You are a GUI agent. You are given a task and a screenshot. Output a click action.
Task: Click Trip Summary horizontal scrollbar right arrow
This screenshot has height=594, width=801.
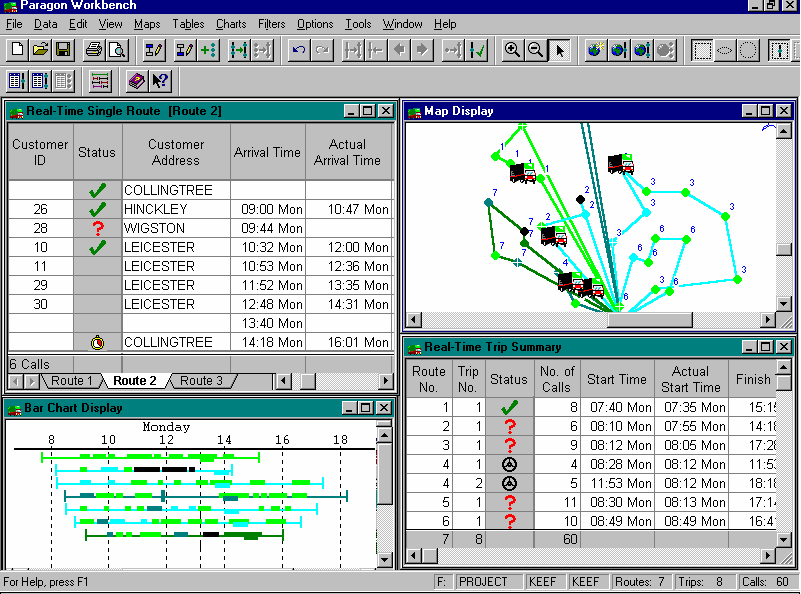tap(768, 556)
